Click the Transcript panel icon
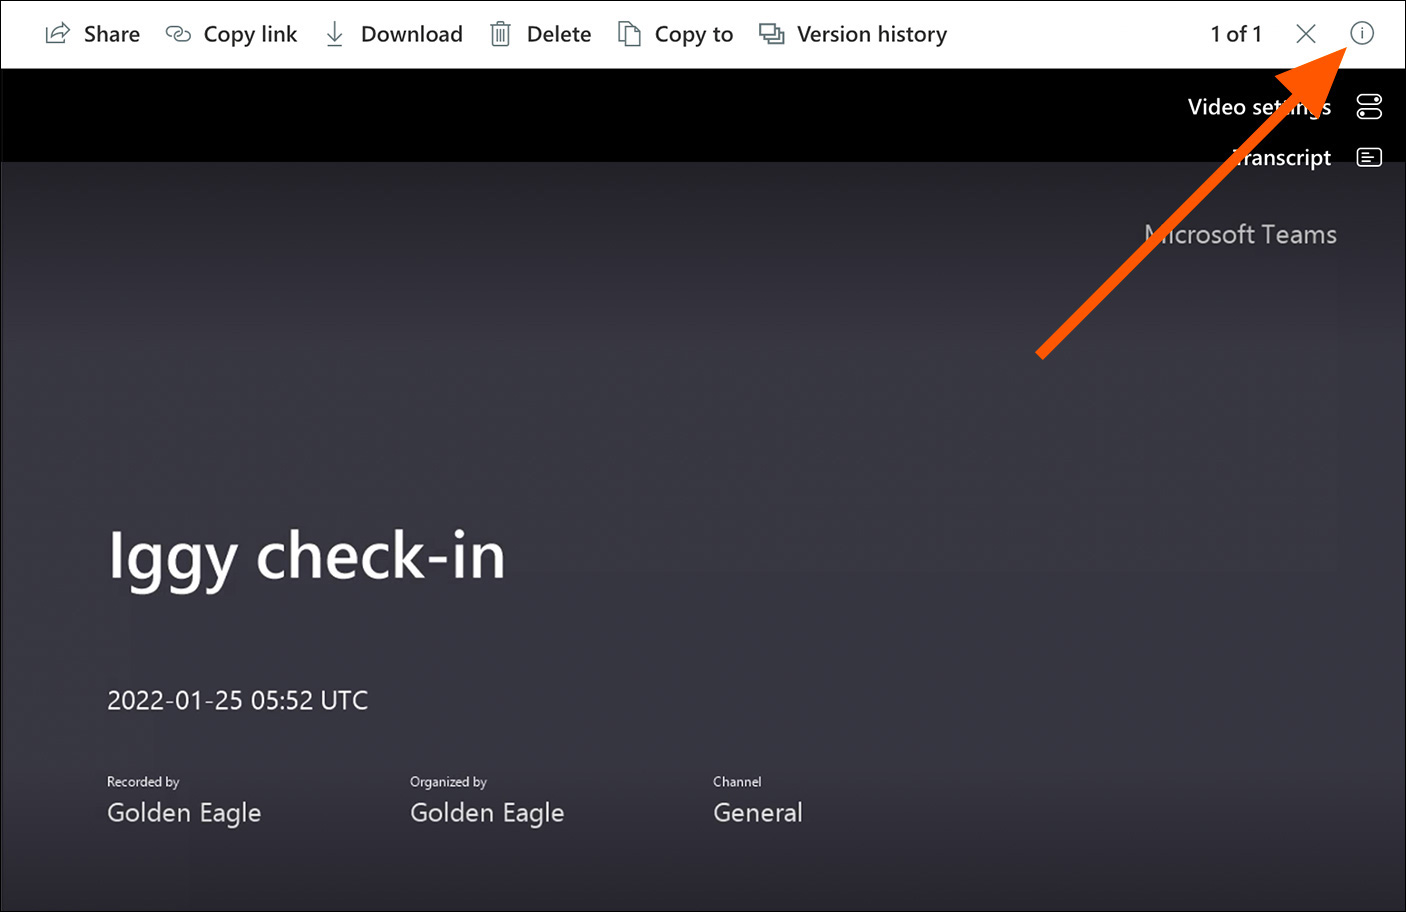The height and width of the screenshot is (912, 1406). (x=1369, y=158)
